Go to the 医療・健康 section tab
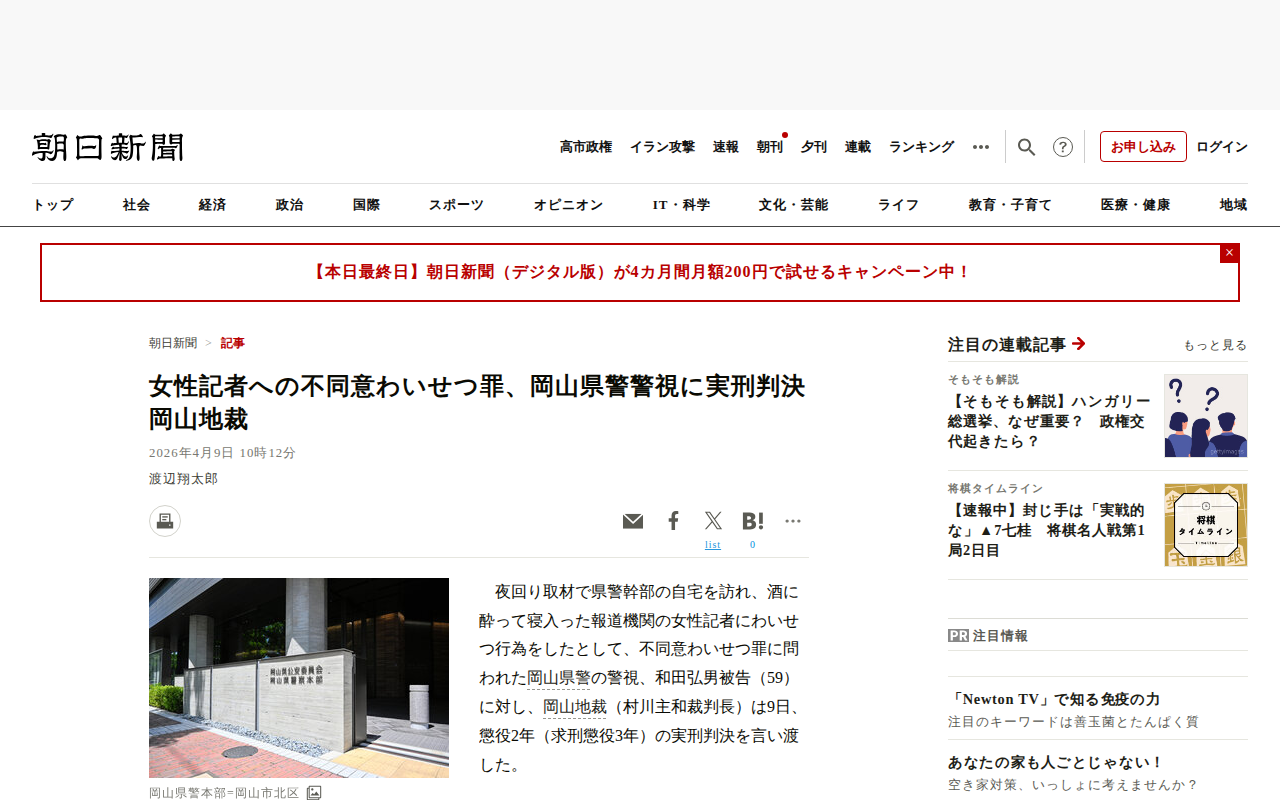The image size is (1280, 800). tap(1135, 205)
